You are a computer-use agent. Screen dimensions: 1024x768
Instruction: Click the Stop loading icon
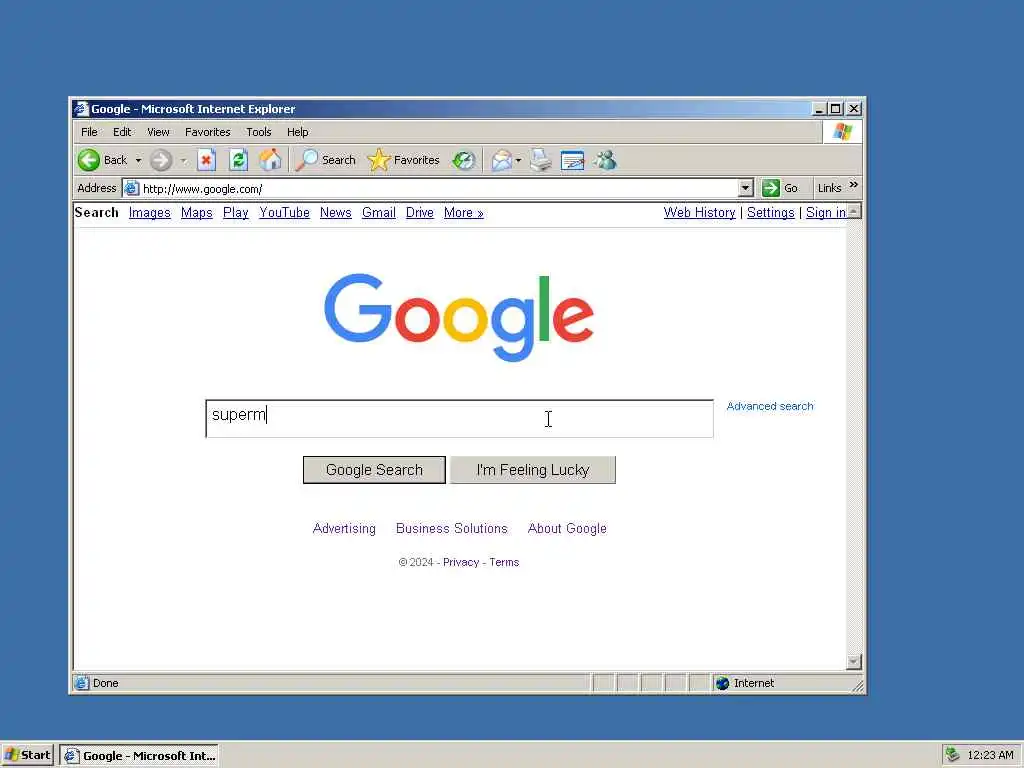click(x=206, y=160)
